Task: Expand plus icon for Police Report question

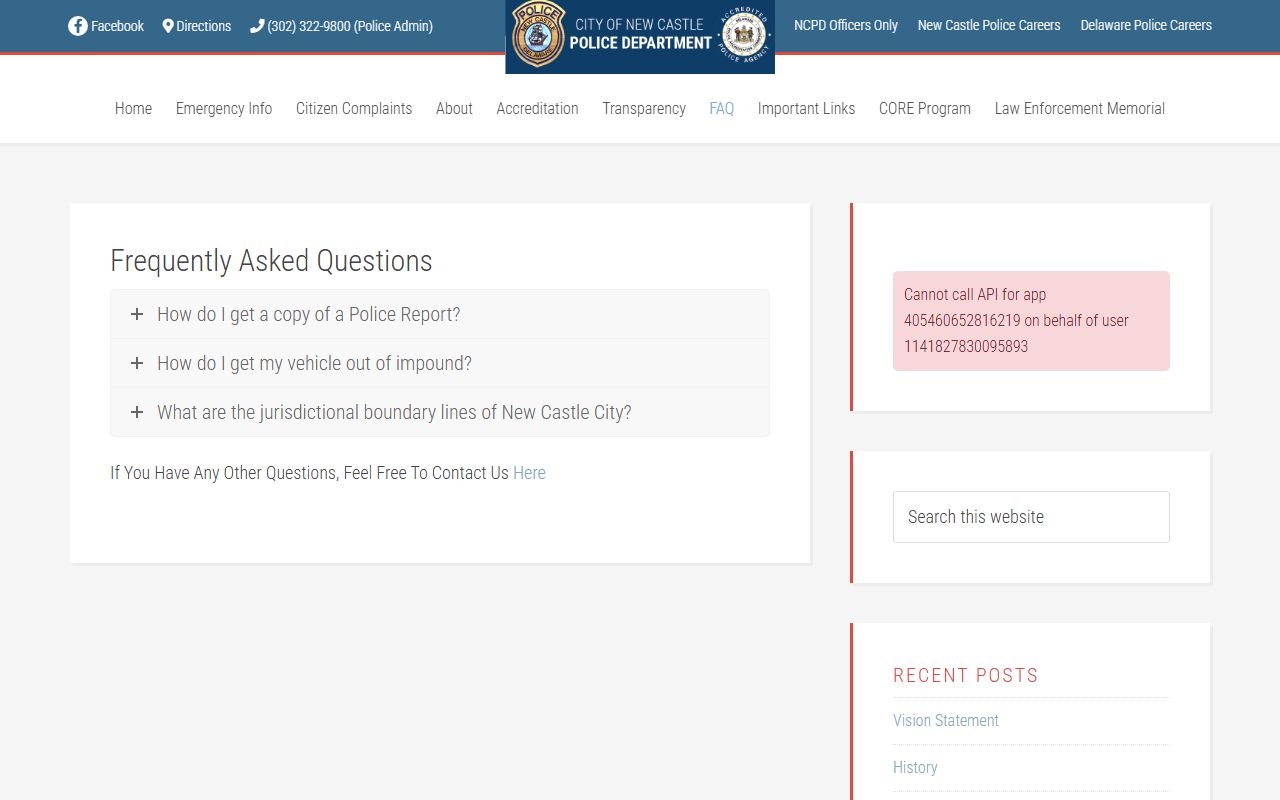Action: click(x=137, y=314)
